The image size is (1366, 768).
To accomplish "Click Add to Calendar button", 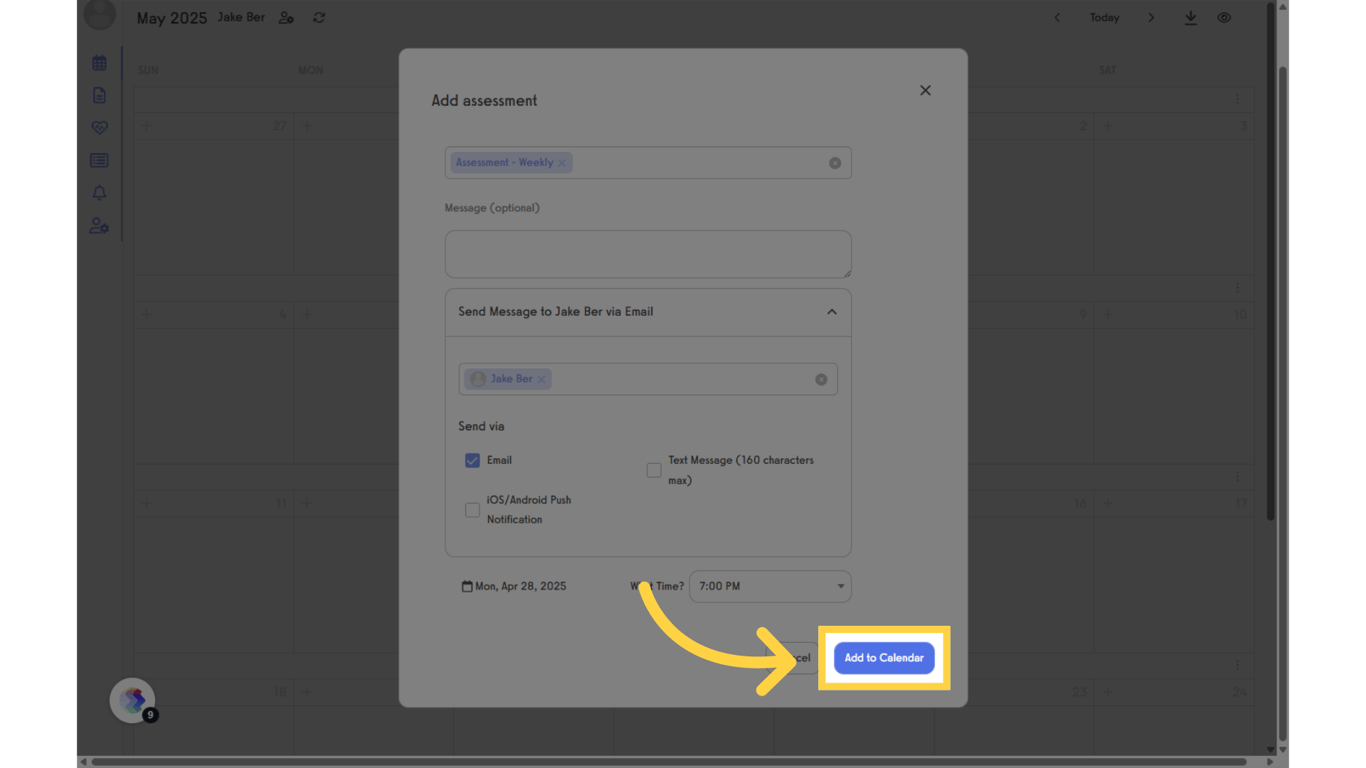I will tap(884, 658).
